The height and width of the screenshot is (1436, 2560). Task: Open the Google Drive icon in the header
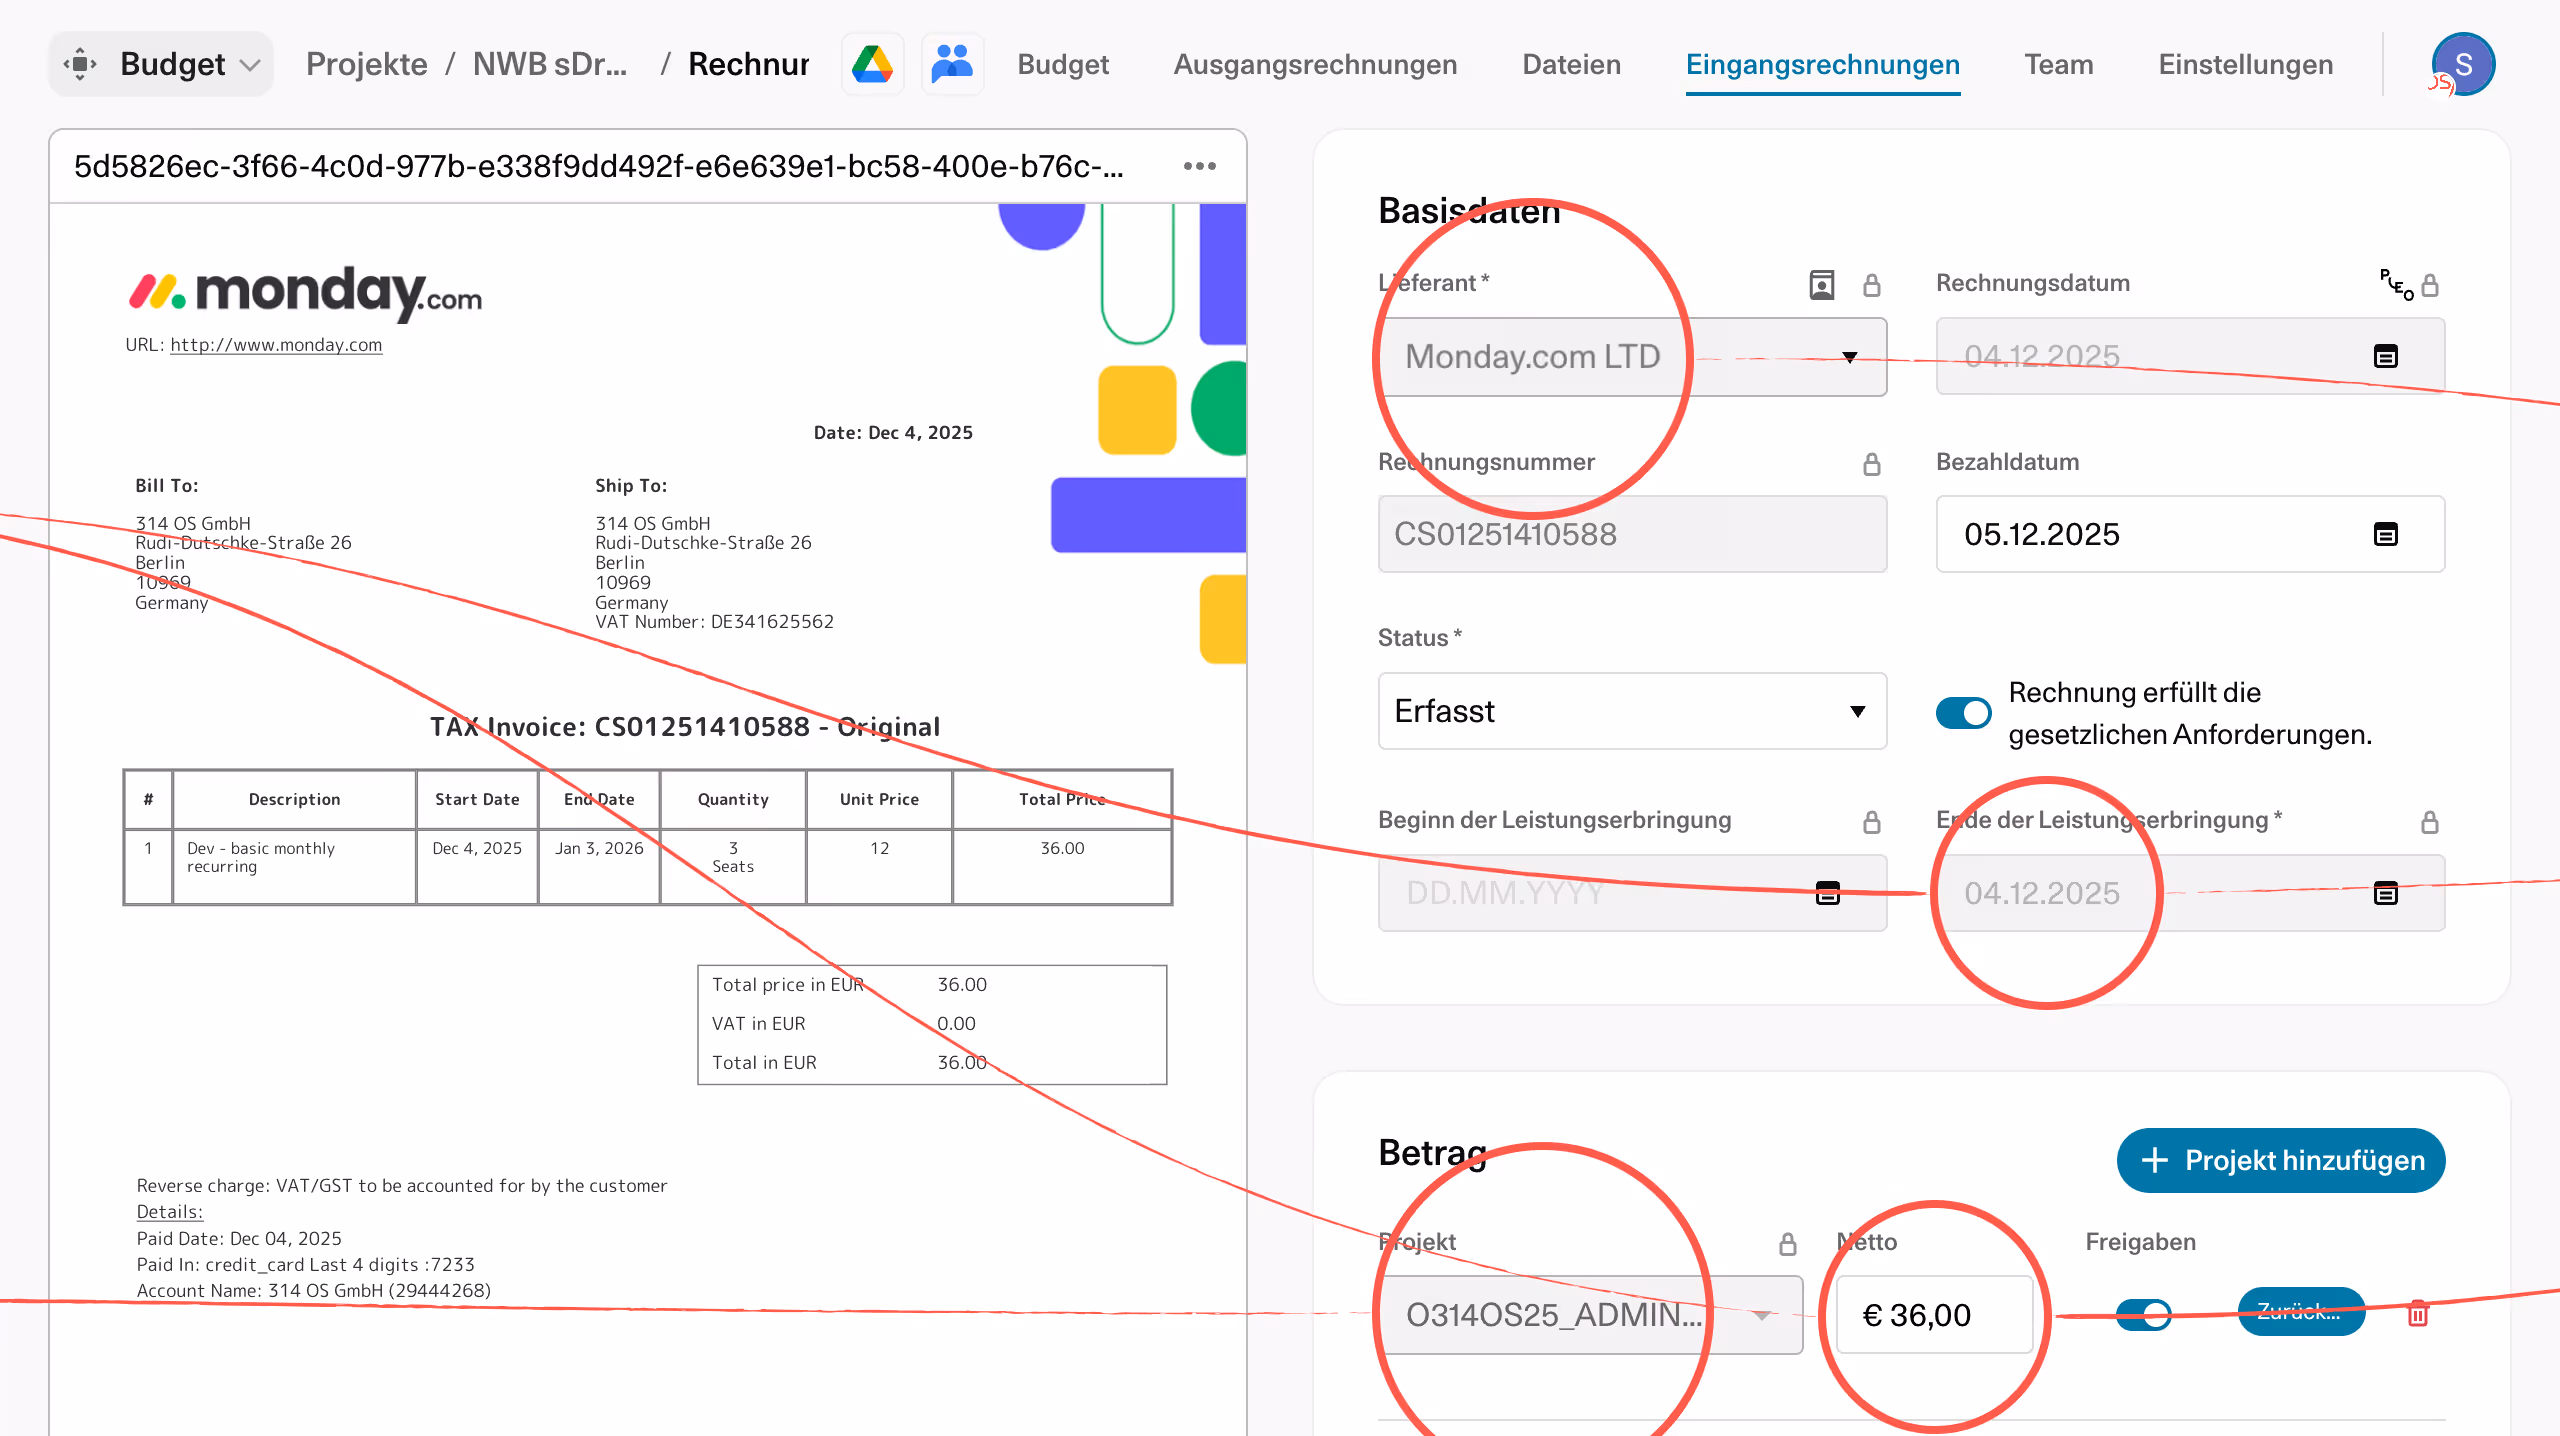click(871, 63)
